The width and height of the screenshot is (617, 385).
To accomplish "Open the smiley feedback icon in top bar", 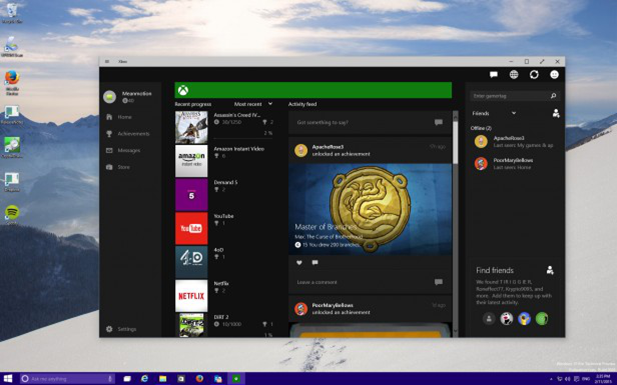I will coord(554,74).
